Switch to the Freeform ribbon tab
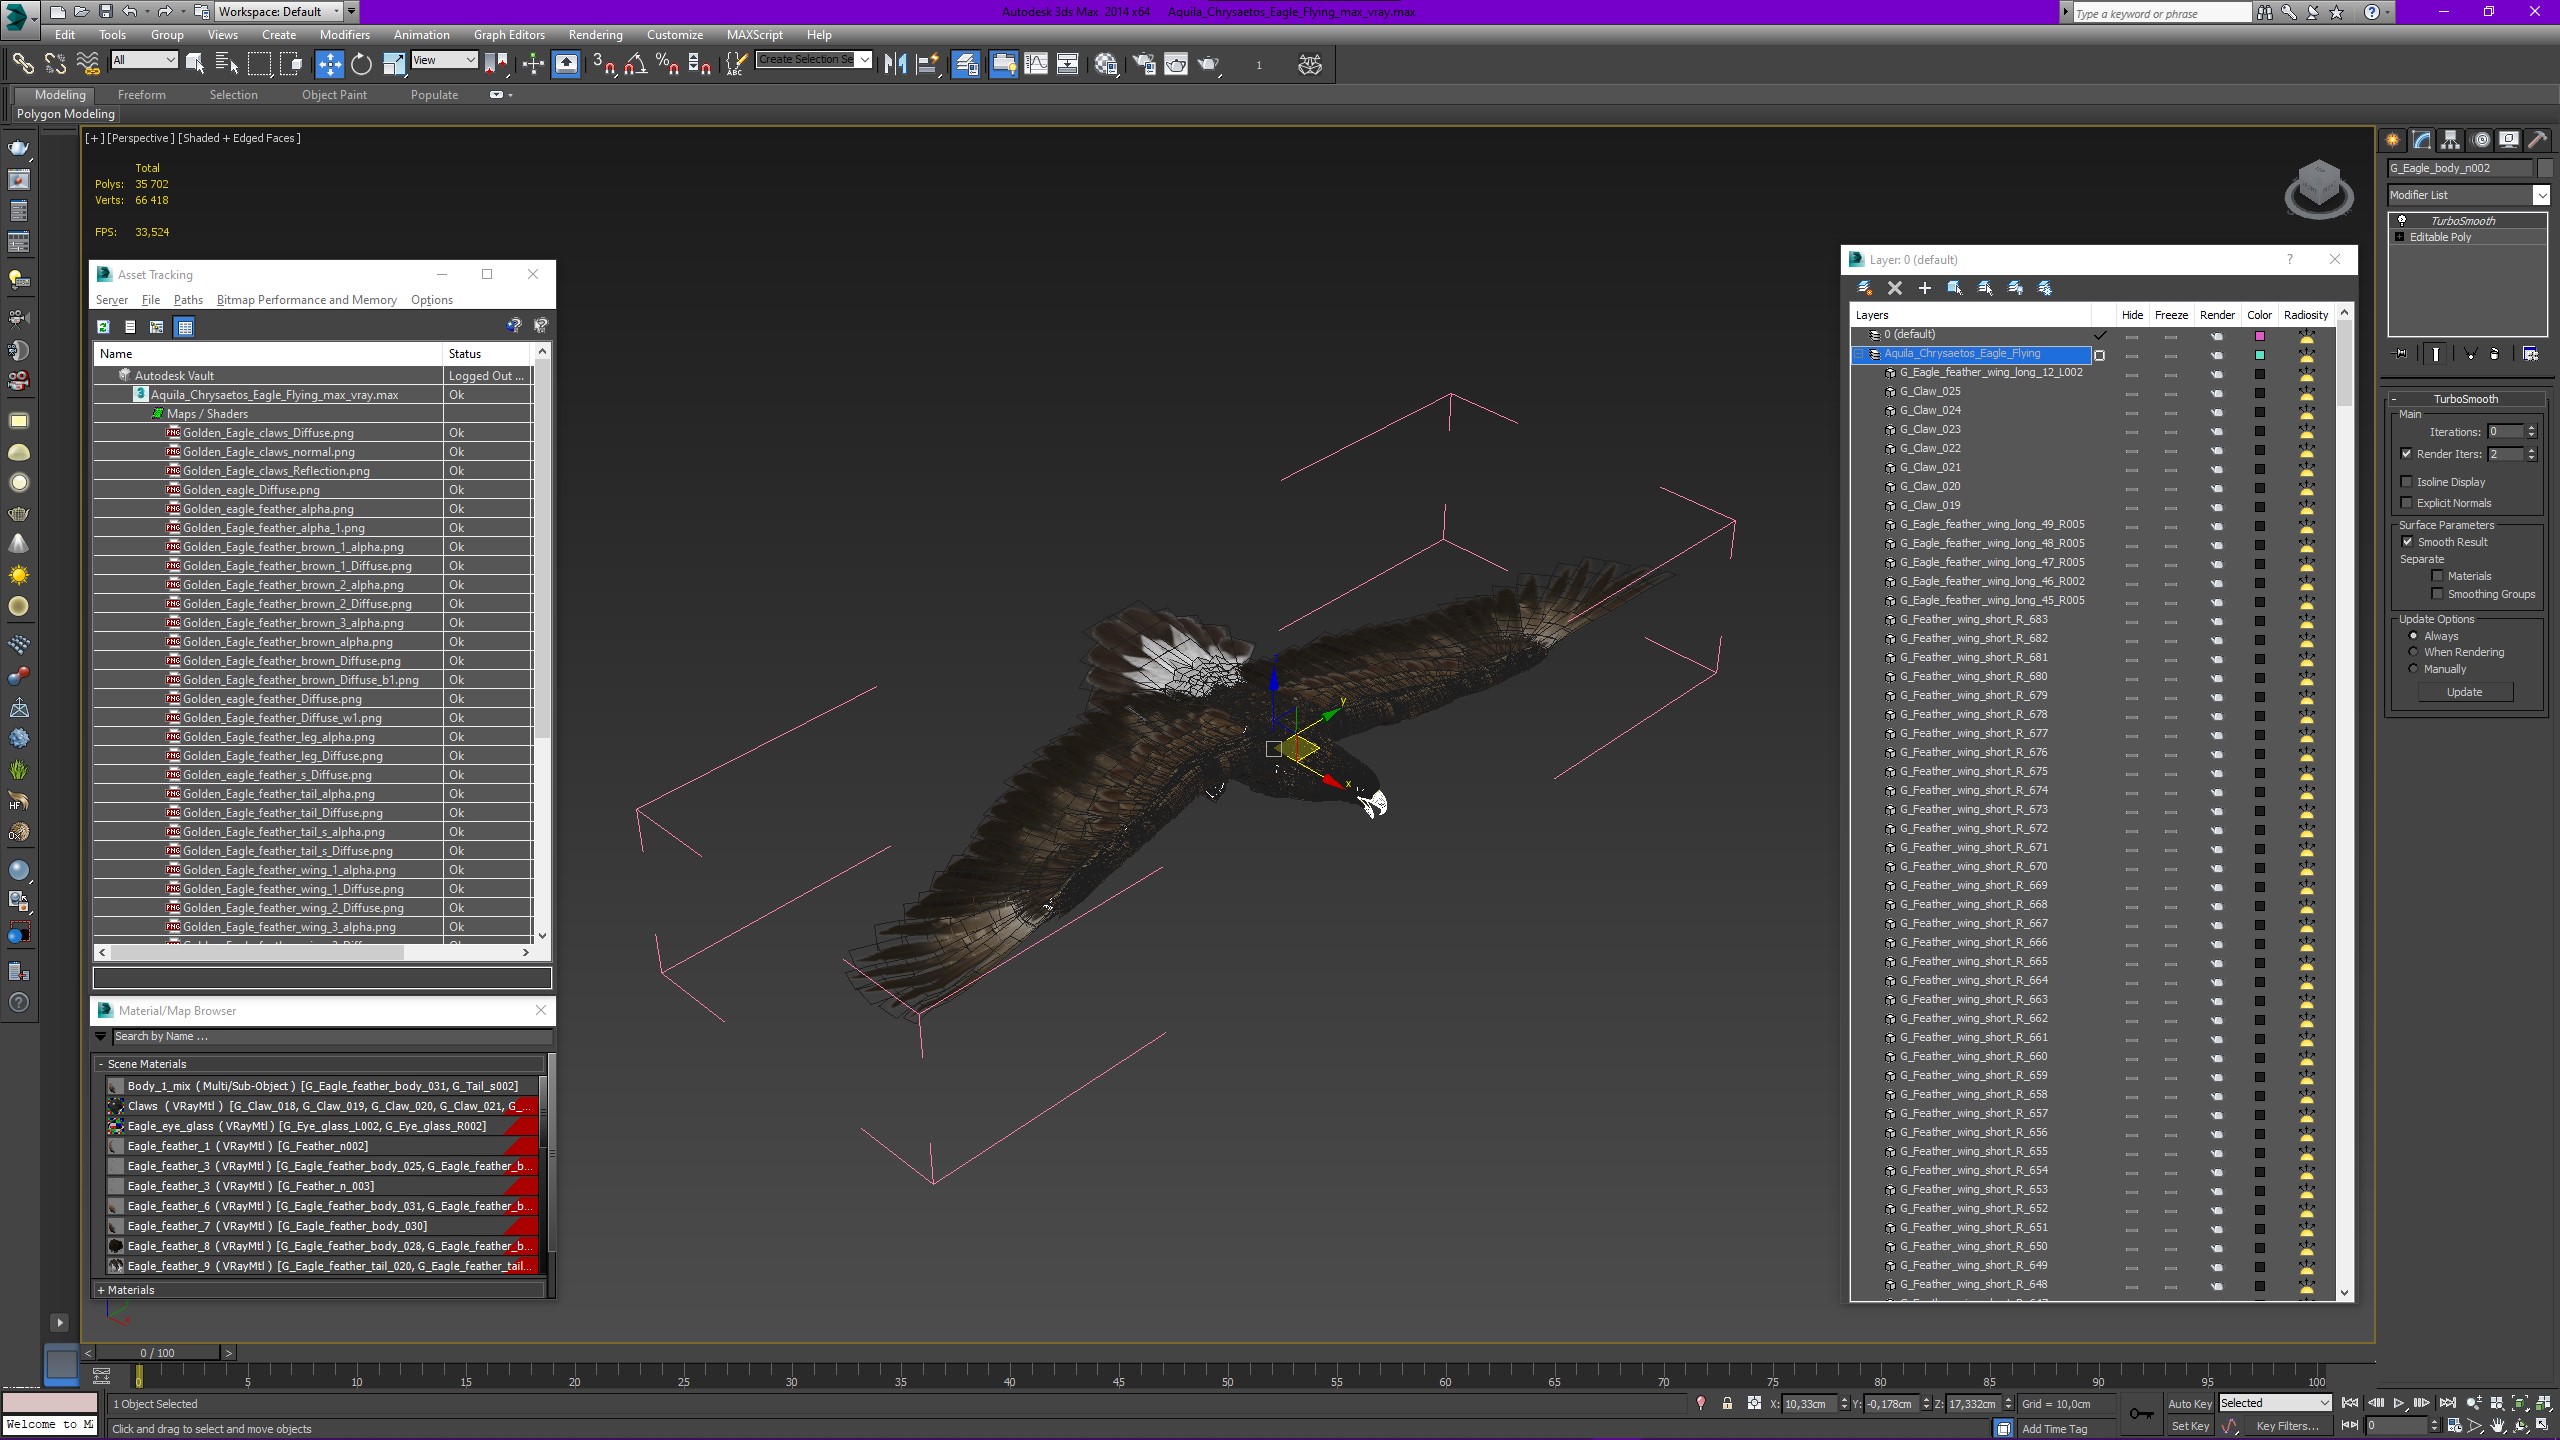 (x=142, y=95)
